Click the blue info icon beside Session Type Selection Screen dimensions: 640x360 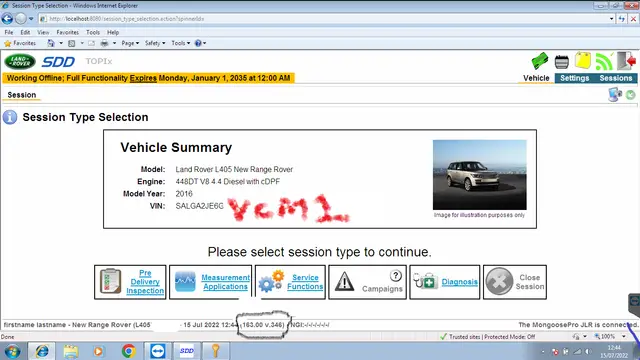pyautogui.click(x=10, y=118)
